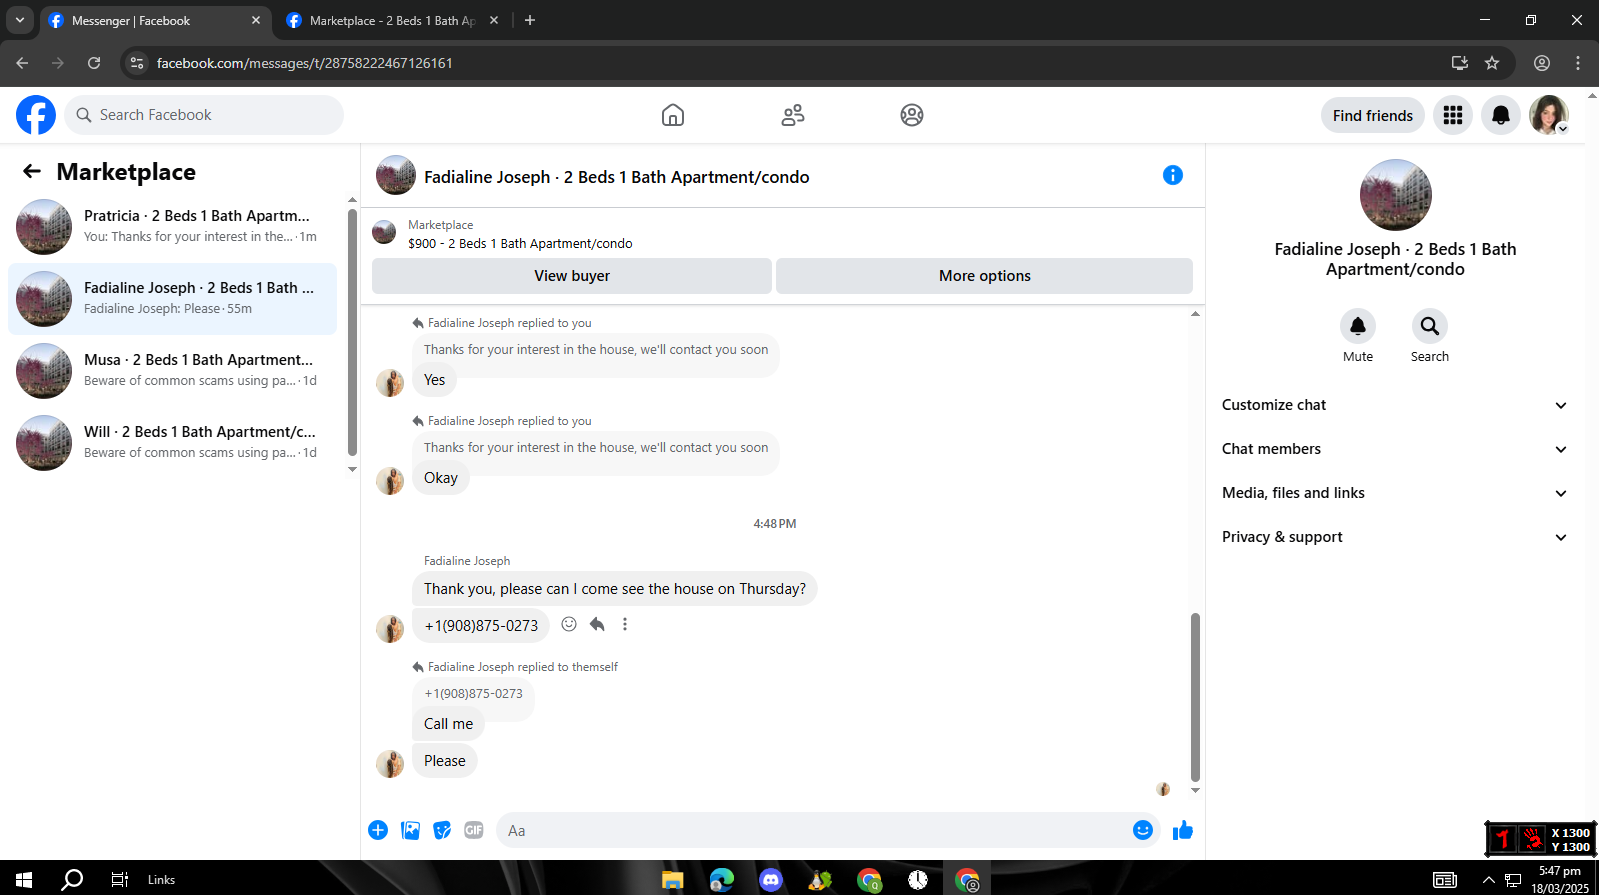Image resolution: width=1599 pixels, height=895 pixels.
Task: Open Chrome's three-dot menu
Action: [x=1578, y=63]
